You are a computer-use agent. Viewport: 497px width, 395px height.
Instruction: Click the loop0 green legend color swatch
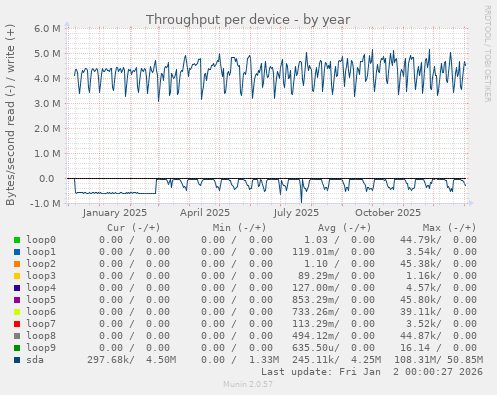[x=17, y=240]
